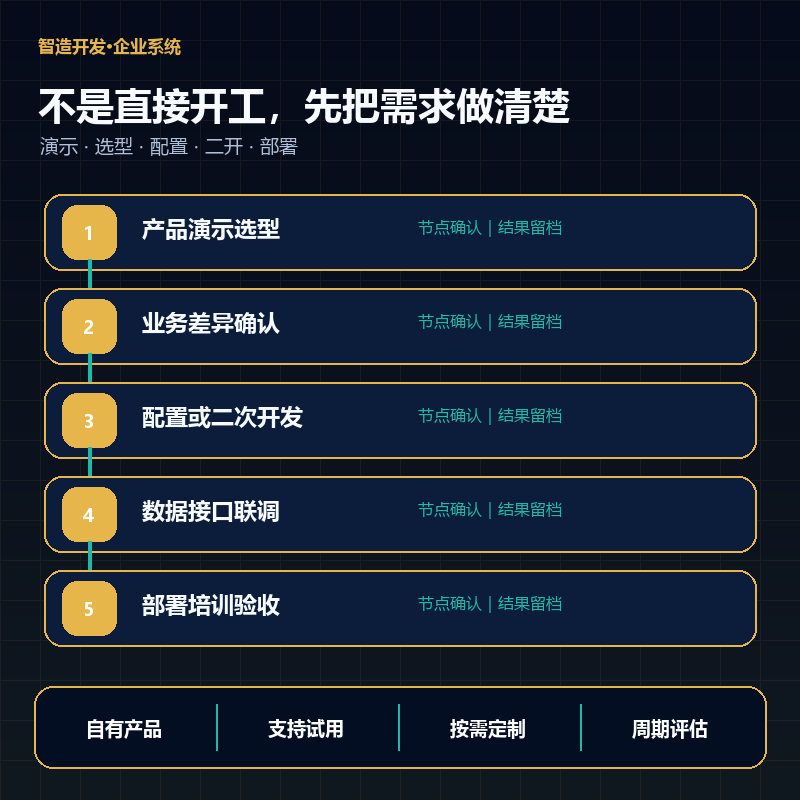Switch to the 支持试用 bottom tab
The height and width of the screenshot is (800, 800).
click(306, 729)
